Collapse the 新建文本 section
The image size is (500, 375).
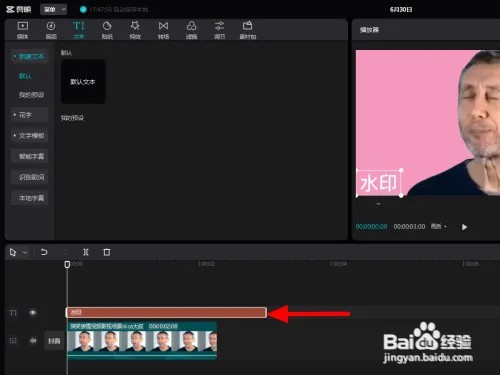click(30, 56)
